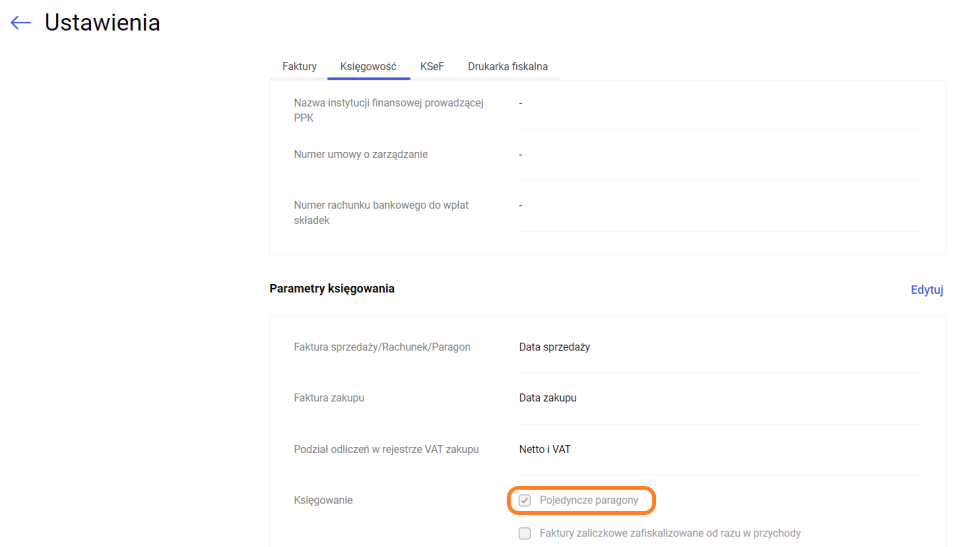This screenshot has height=547, width=961.
Task: Click the Faktura sprzedaży/Rachunek/Paragon label
Action: [x=382, y=347]
